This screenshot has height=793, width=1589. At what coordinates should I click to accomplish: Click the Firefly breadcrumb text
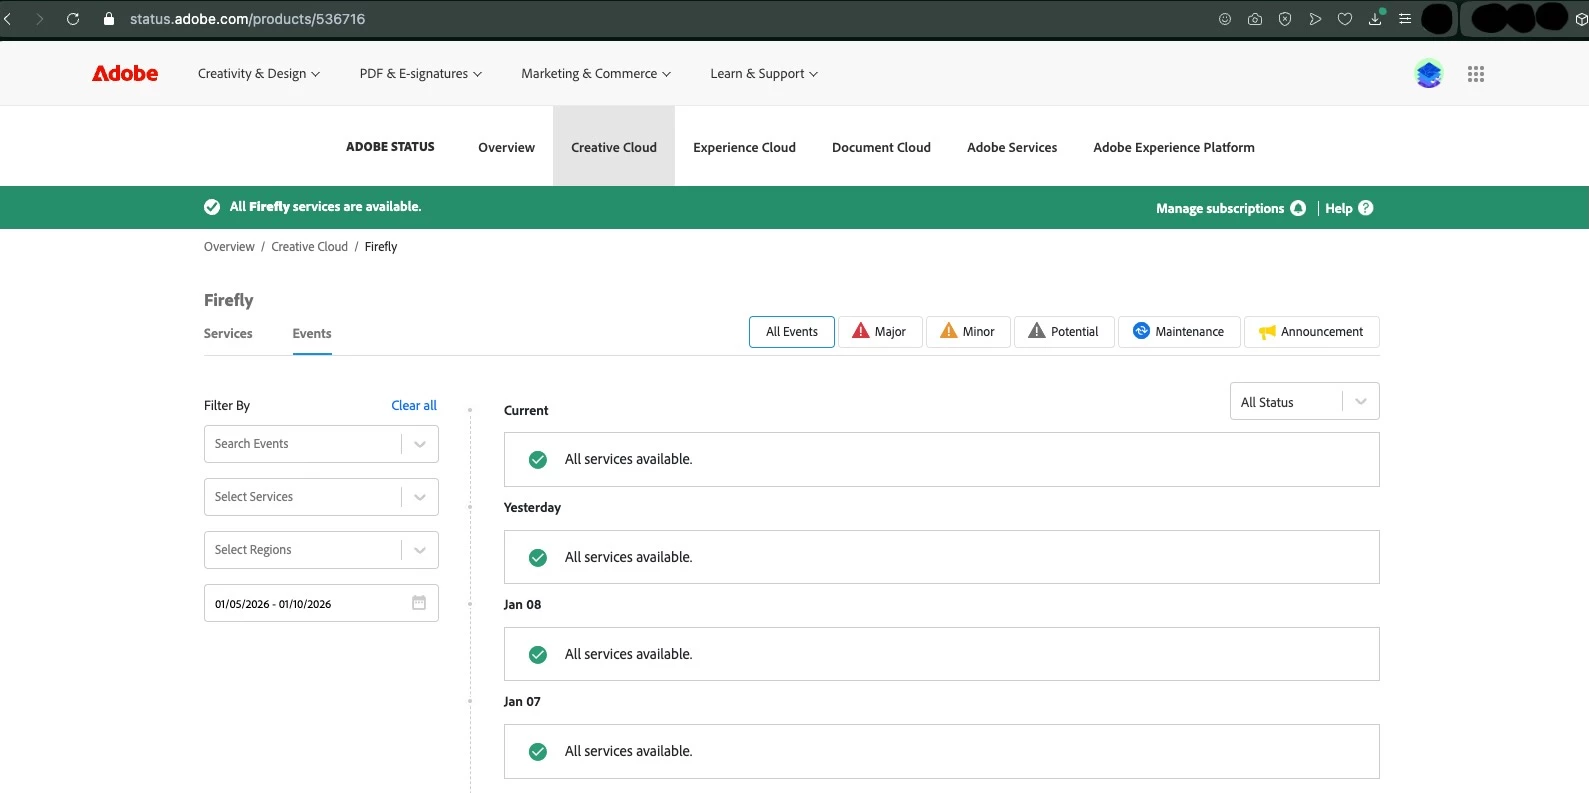pos(381,247)
